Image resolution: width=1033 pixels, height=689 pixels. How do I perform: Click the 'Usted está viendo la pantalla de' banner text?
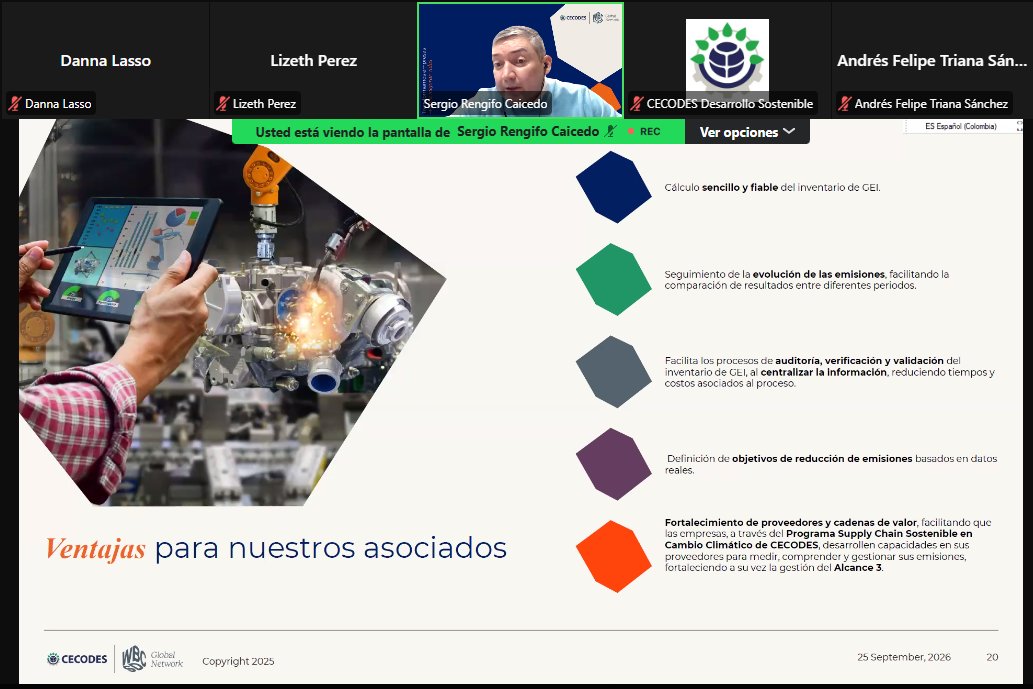pos(352,132)
